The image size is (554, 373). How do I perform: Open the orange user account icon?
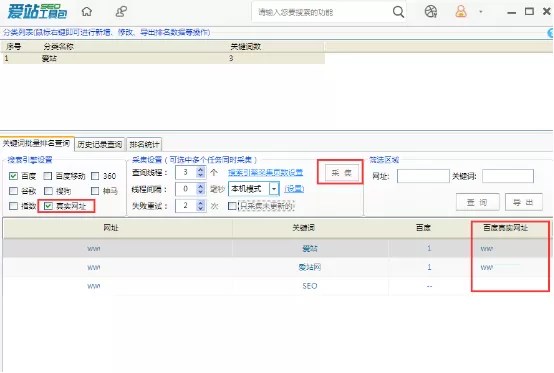click(x=461, y=12)
